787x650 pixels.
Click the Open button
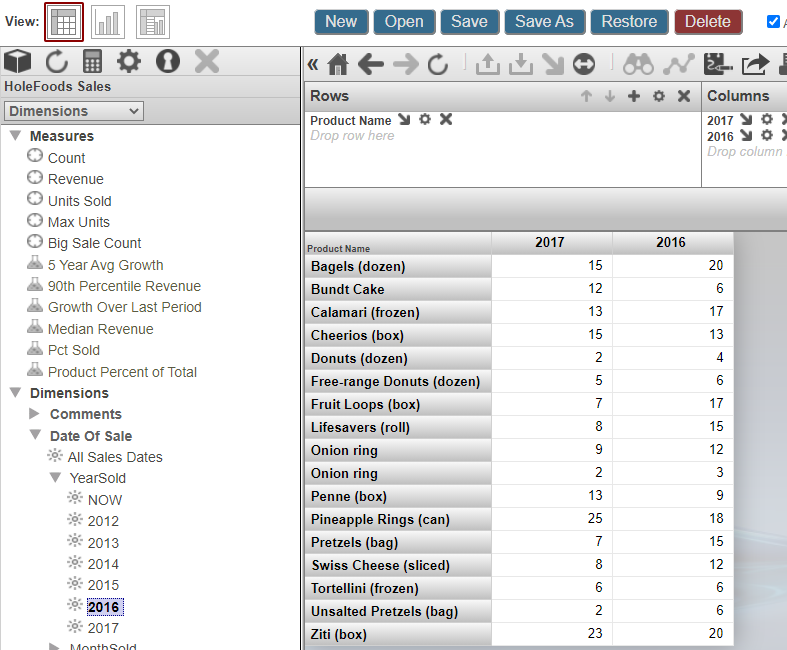404,22
